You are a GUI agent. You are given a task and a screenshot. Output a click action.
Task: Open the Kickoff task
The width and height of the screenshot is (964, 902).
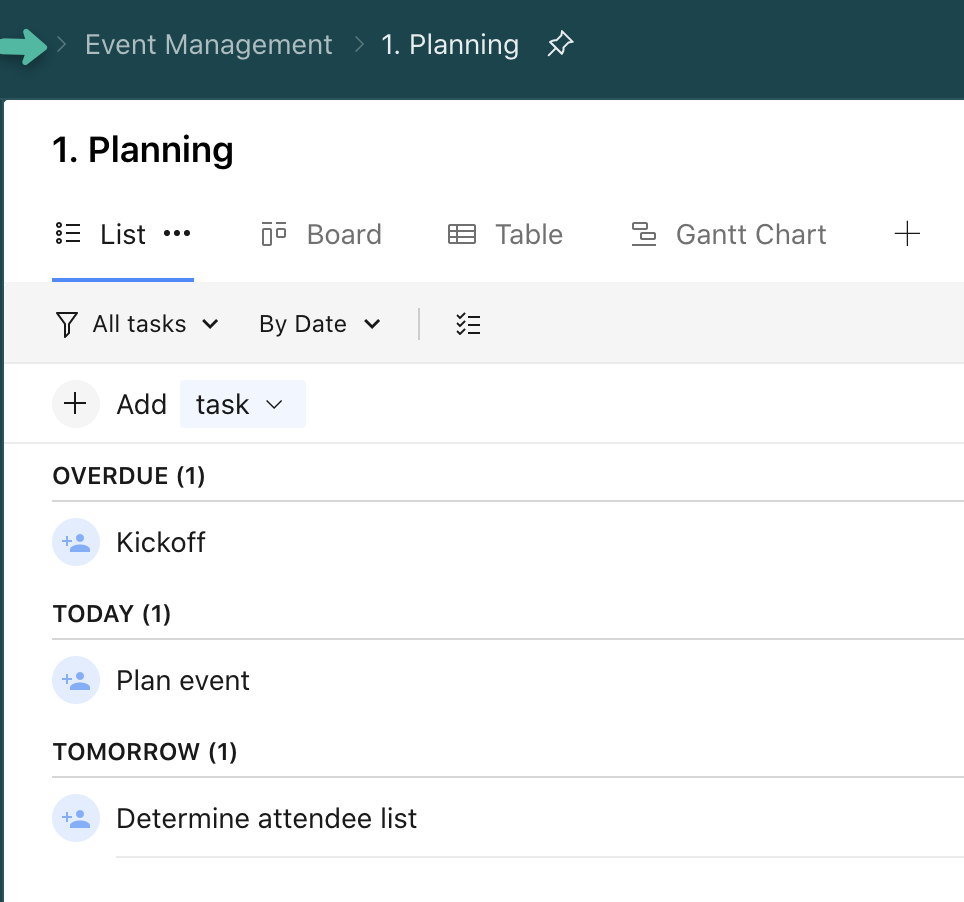[161, 542]
